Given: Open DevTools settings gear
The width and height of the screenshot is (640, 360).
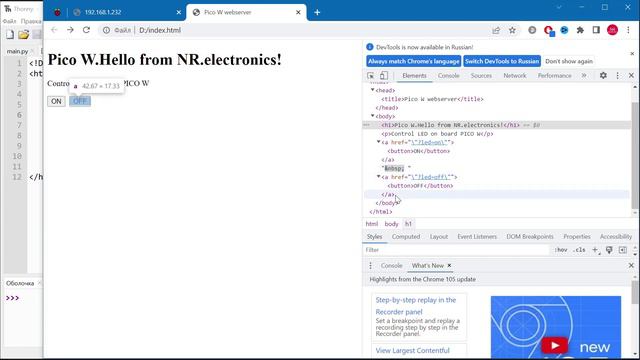Looking at the screenshot, I should click(x=603, y=76).
